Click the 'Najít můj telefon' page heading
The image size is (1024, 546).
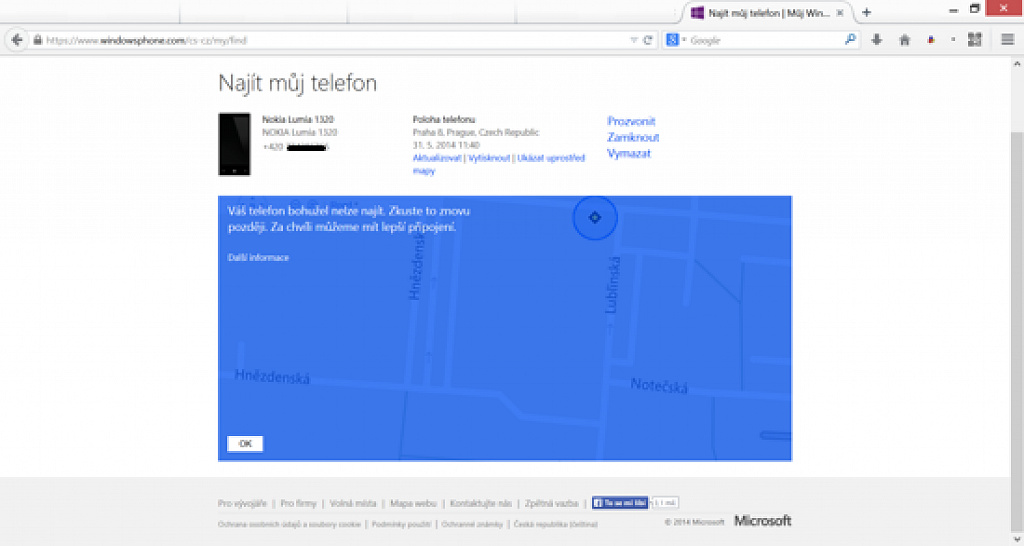[297, 84]
